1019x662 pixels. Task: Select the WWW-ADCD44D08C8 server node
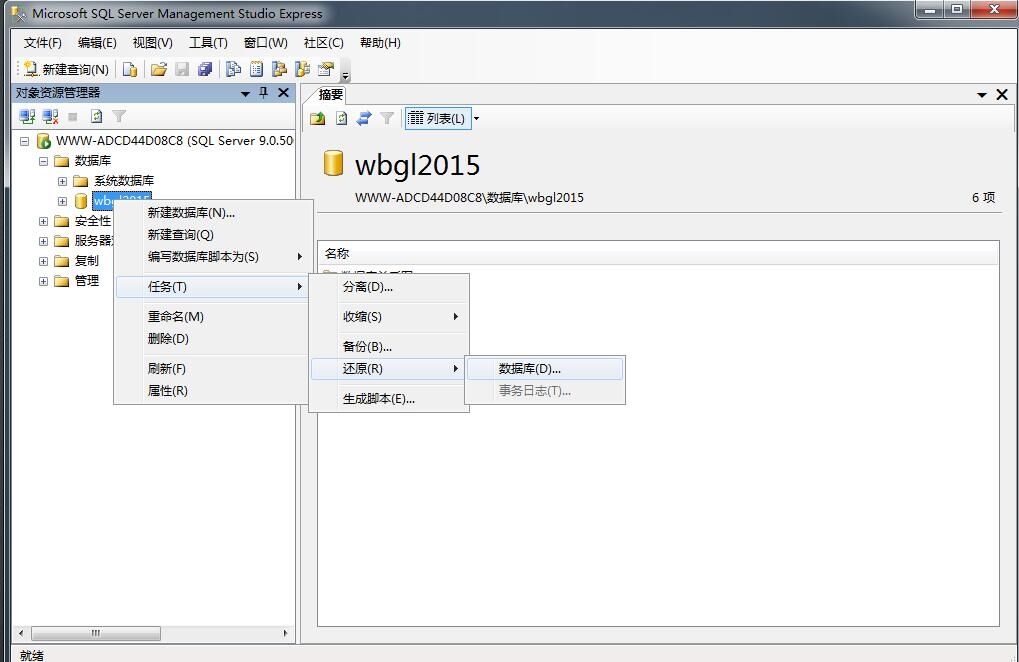pyautogui.click(x=174, y=140)
